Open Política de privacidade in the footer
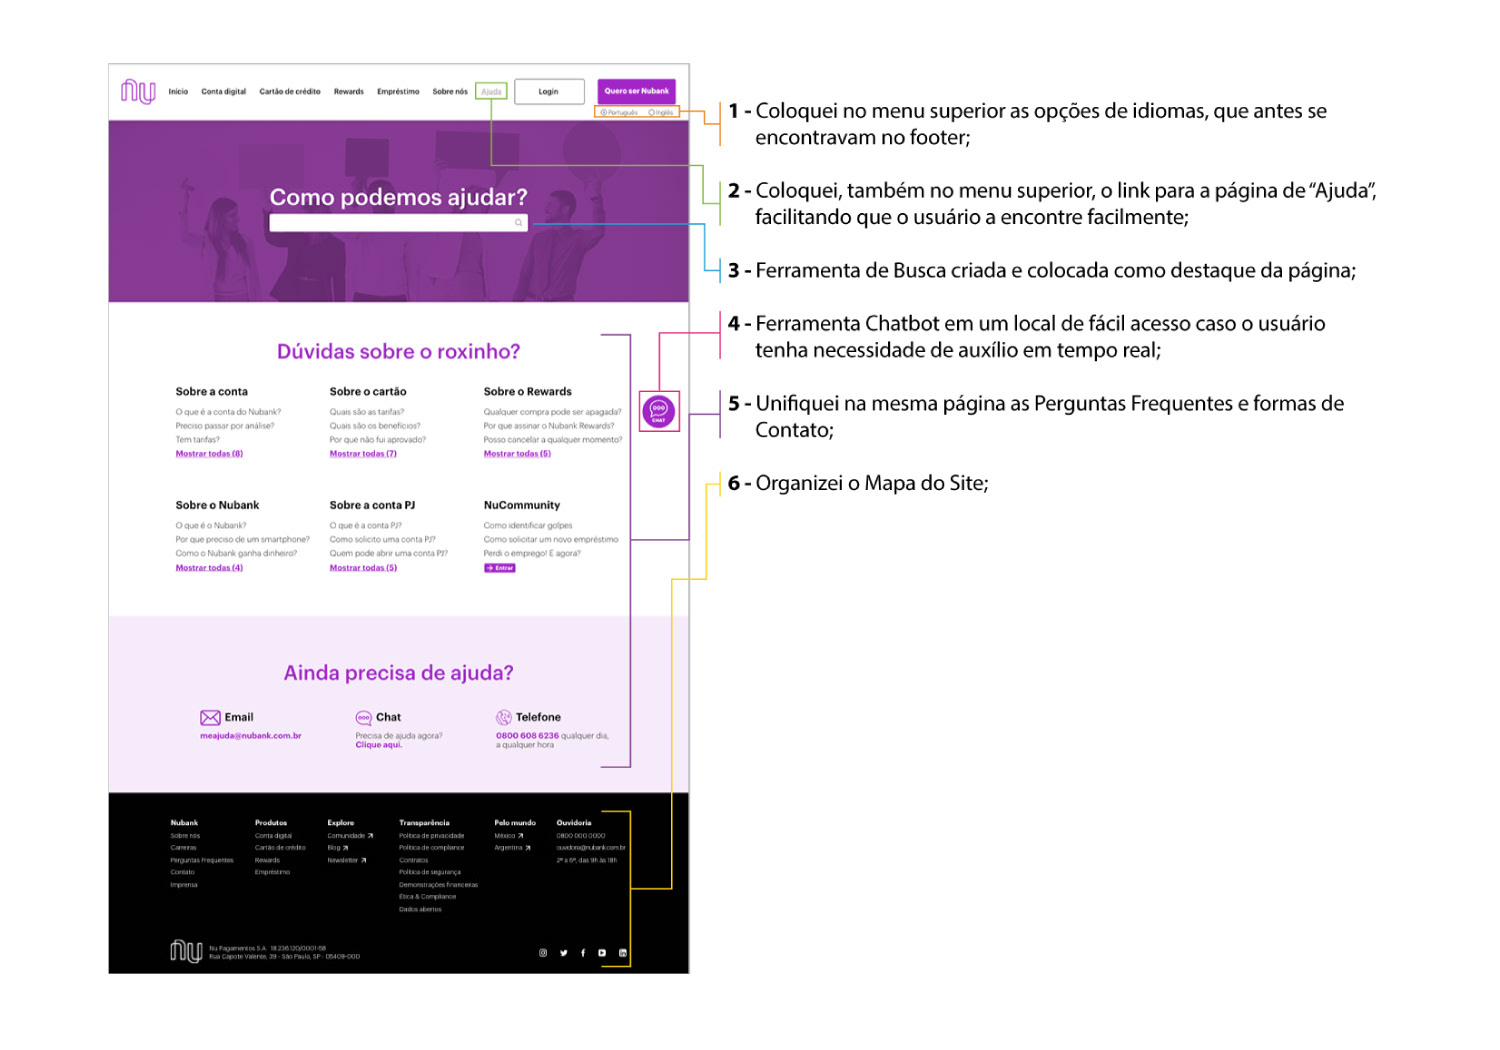Image resolution: width=1500 pixels, height=1050 pixels. [x=432, y=836]
